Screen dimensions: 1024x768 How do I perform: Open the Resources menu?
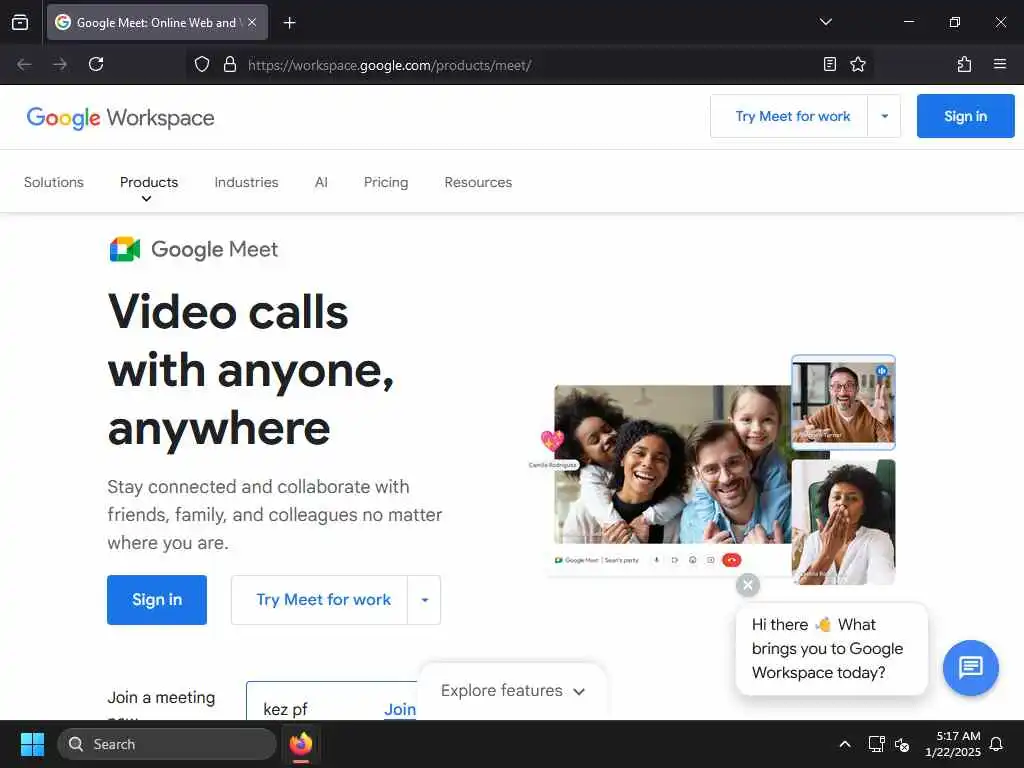point(478,182)
